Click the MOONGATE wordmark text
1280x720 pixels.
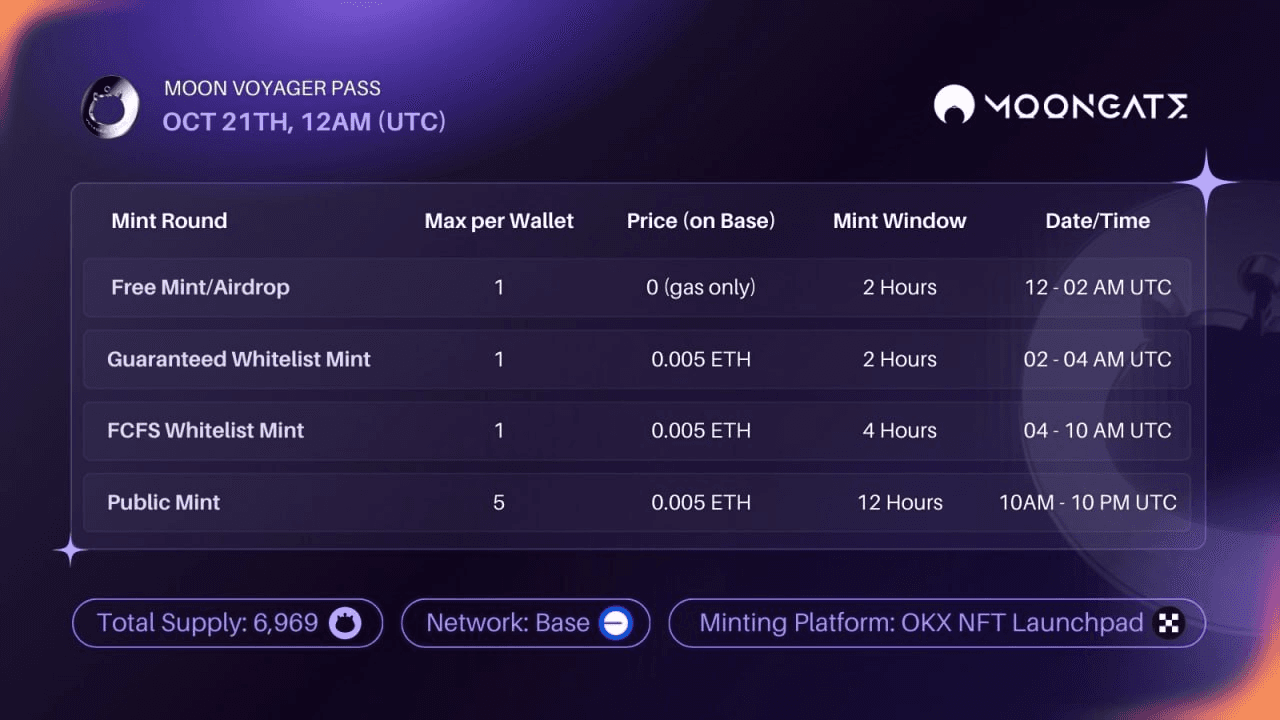click(x=1086, y=106)
